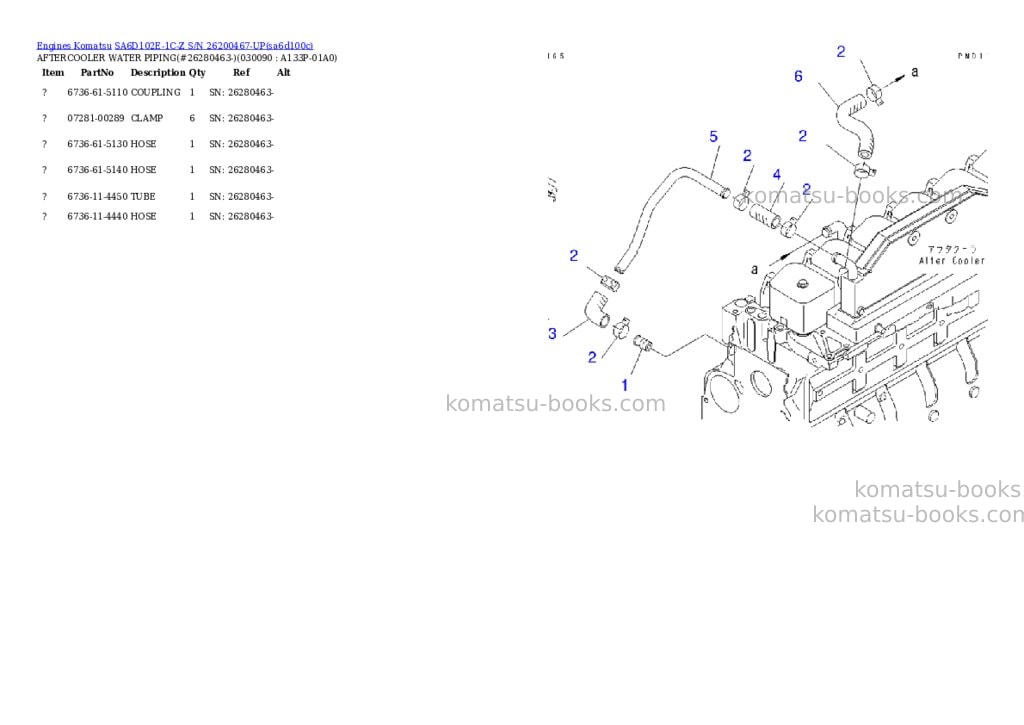Screen dimensions: 1024x725
Task: Select part number 07281-00289
Action: coord(95,118)
